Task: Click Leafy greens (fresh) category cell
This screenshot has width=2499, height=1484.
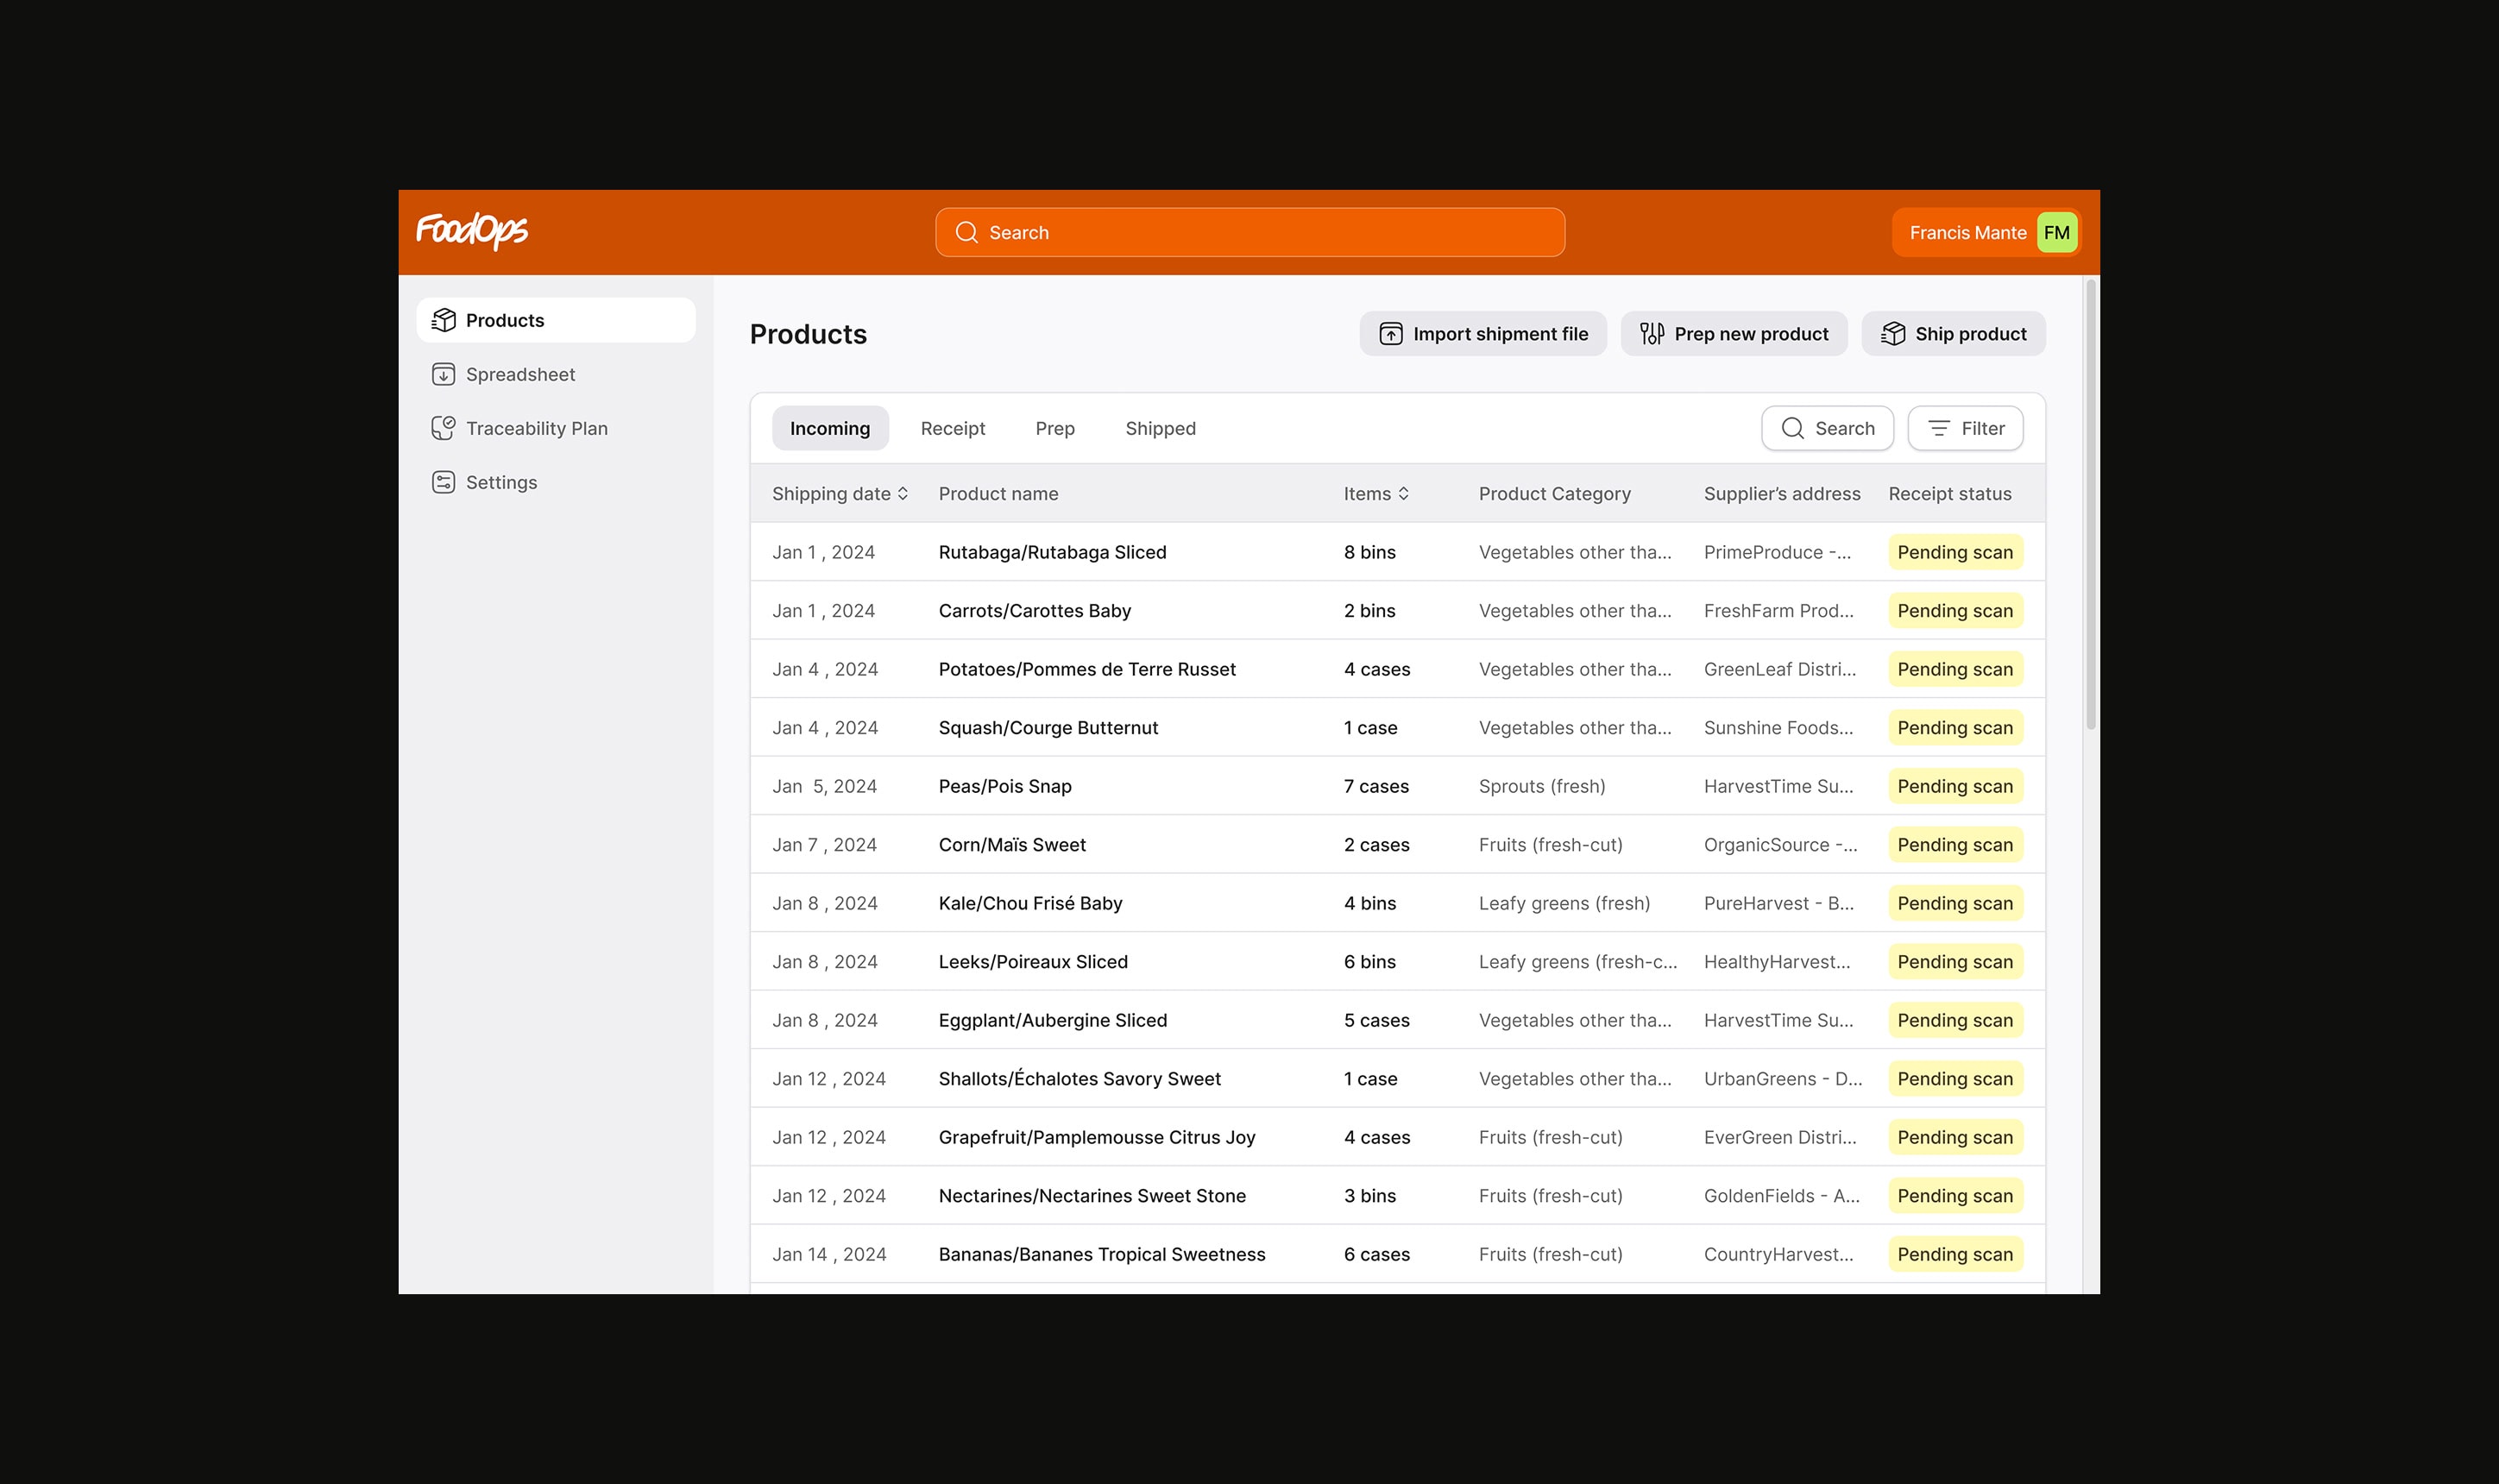Action: tap(1564, 903)
